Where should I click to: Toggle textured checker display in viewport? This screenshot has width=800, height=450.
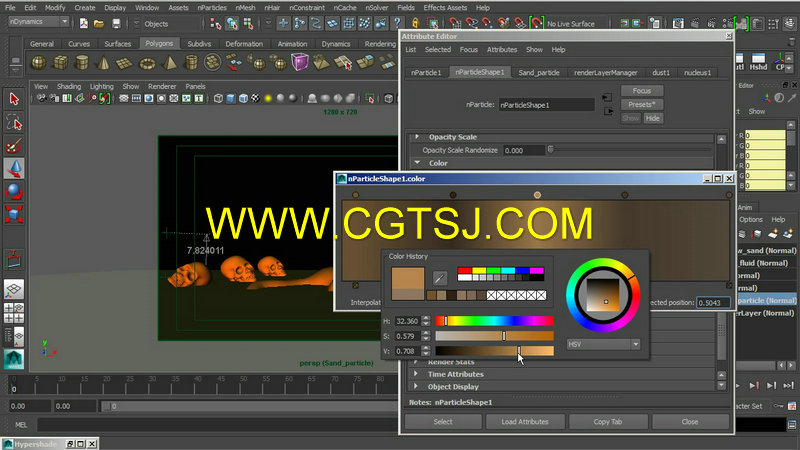pyautogui.click(x=255, y=98)
